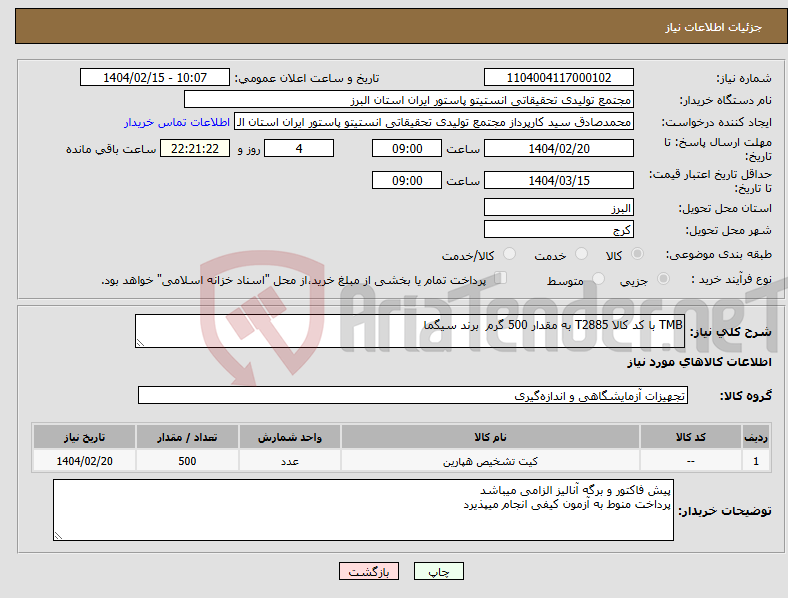
Task: Click the کد کالا column header
Action: [x=691, y=437]
